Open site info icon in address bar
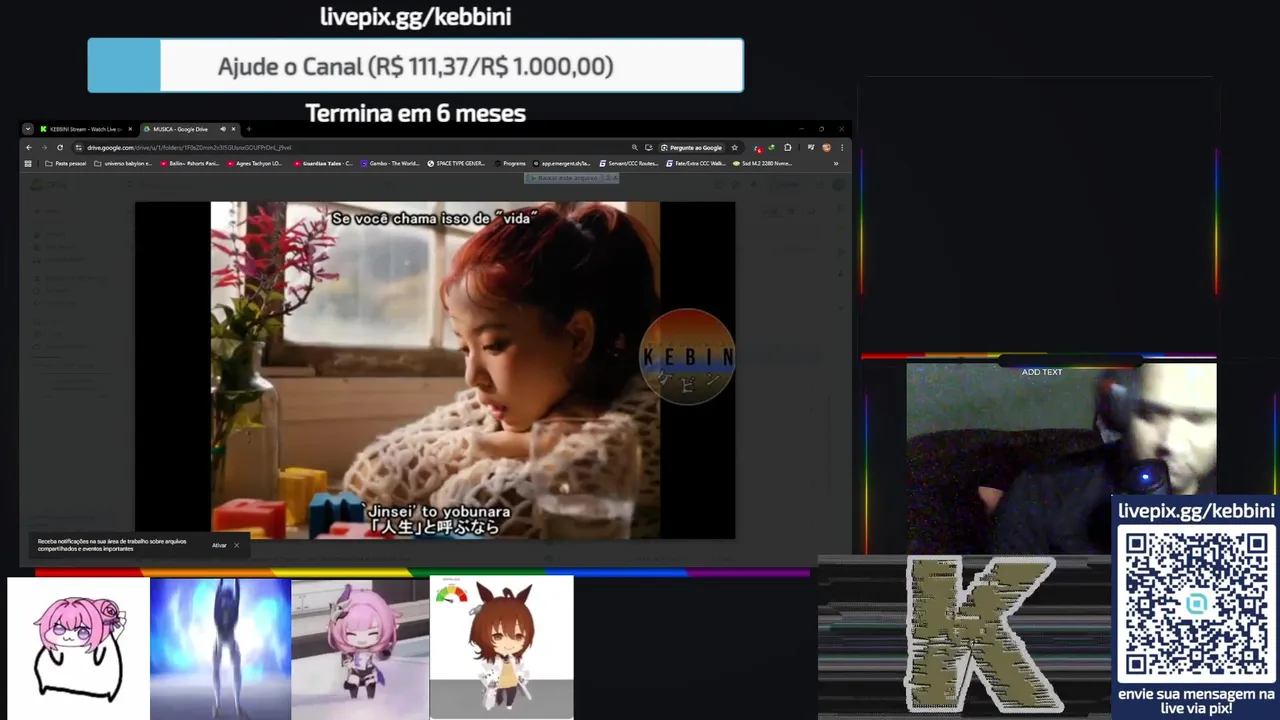 pos(79,147)
